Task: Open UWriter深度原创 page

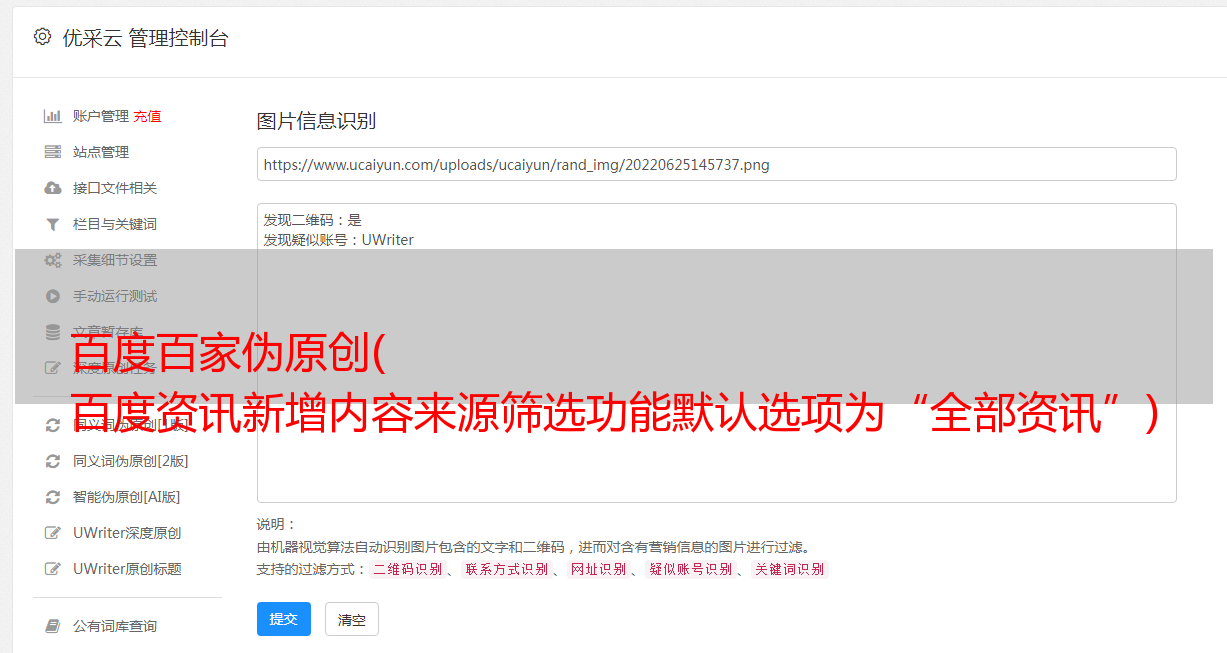Action: pos(127,533)
